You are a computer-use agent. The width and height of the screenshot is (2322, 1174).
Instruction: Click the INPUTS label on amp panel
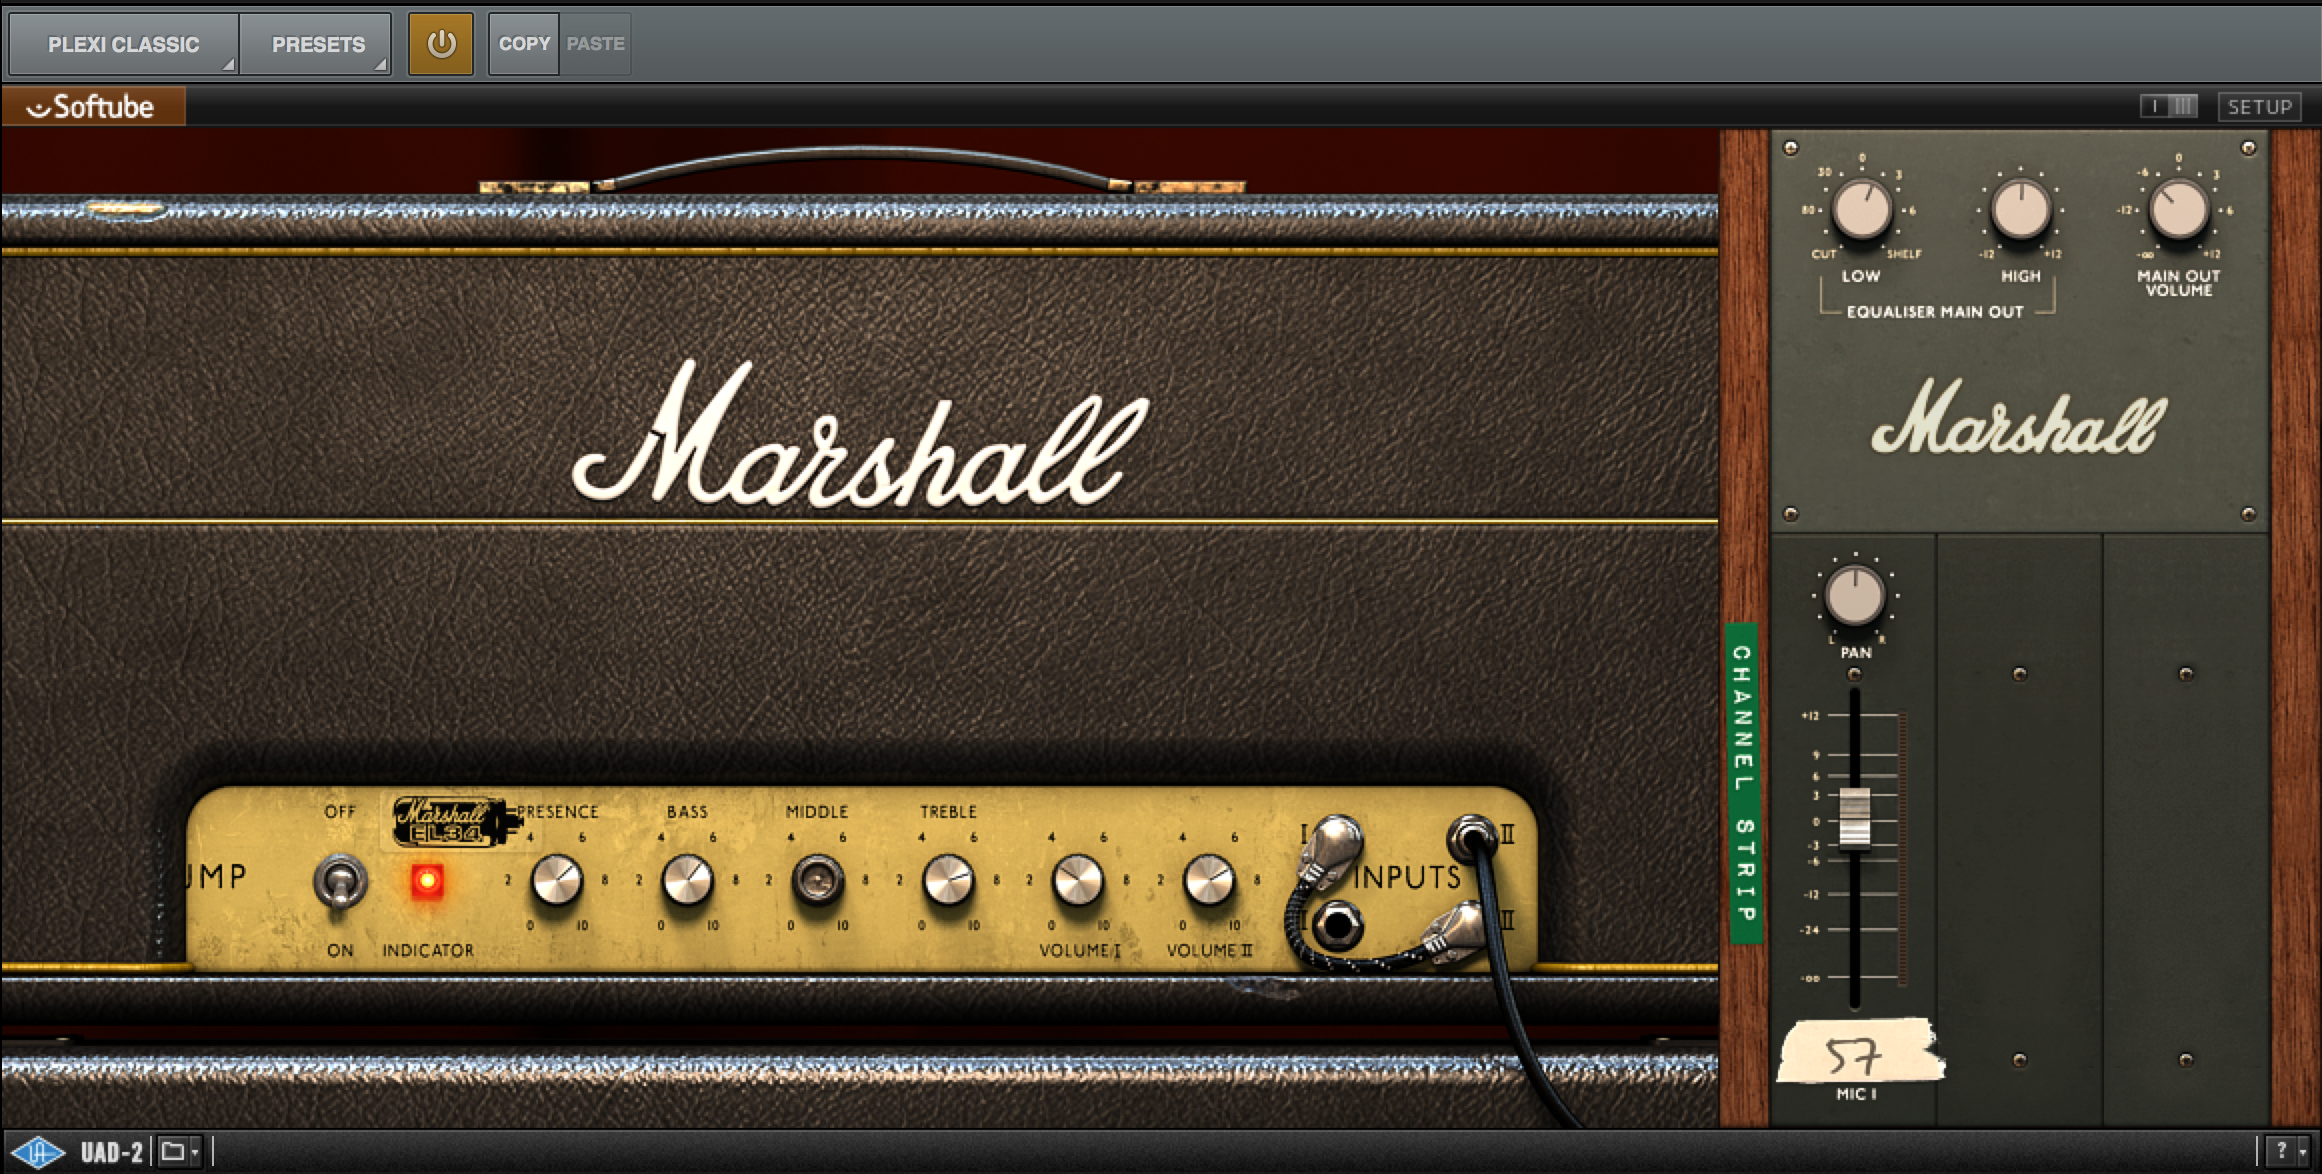(1406, 877)
